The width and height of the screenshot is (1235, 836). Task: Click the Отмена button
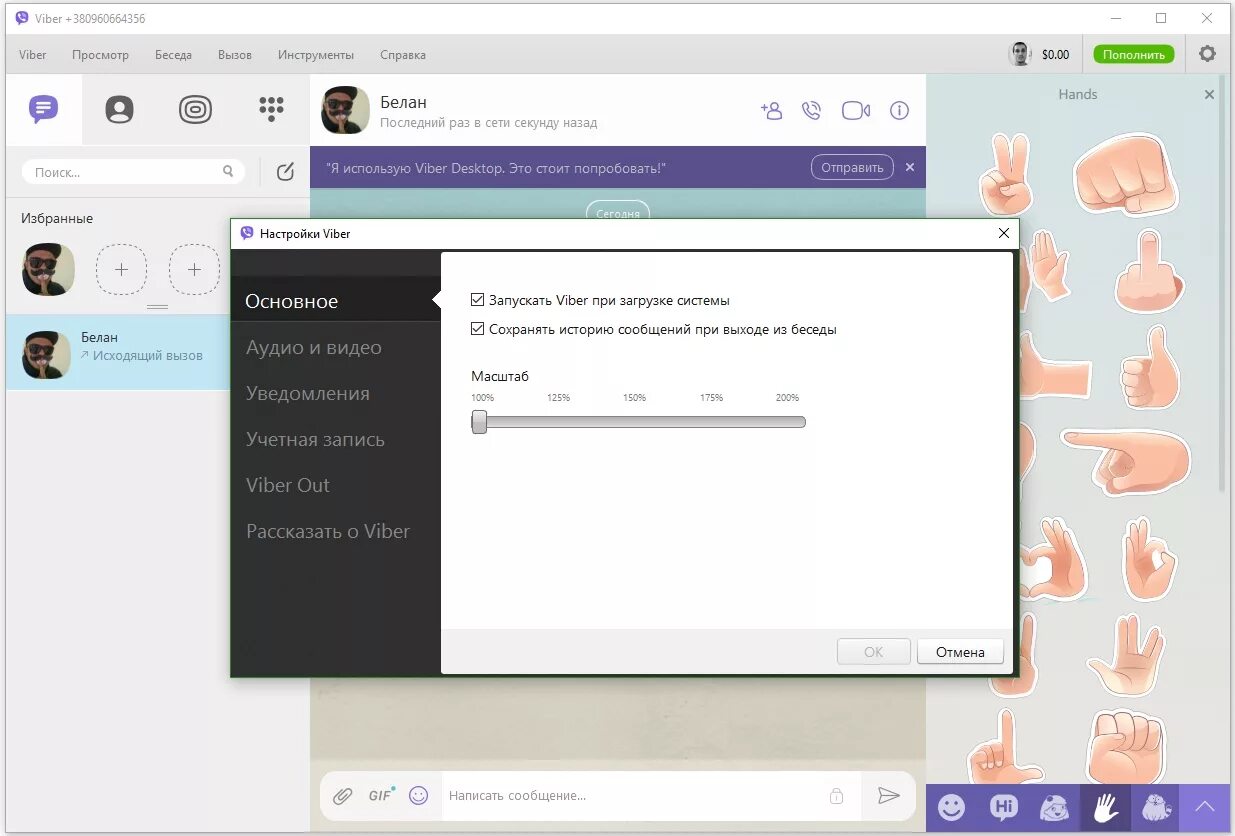point(960,652)
